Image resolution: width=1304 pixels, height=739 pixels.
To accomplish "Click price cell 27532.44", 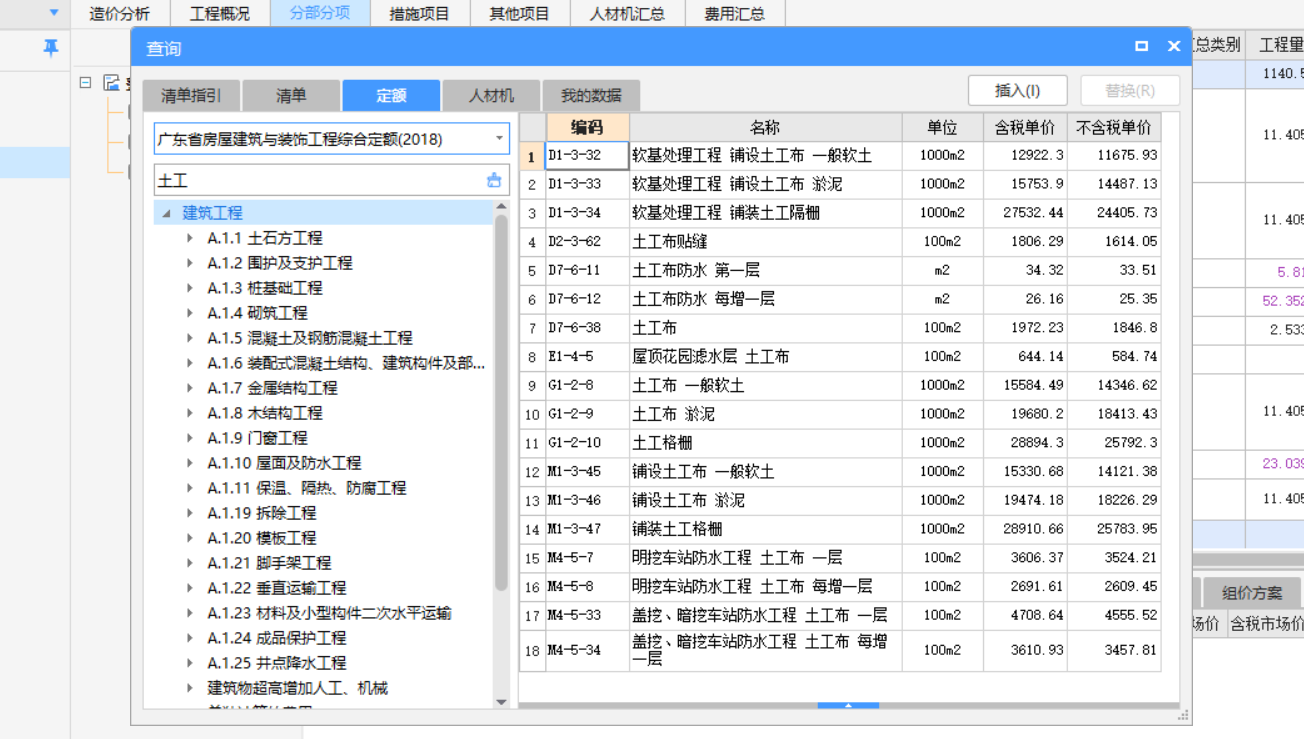I will pyautogui.click(x=1025, y=213).
